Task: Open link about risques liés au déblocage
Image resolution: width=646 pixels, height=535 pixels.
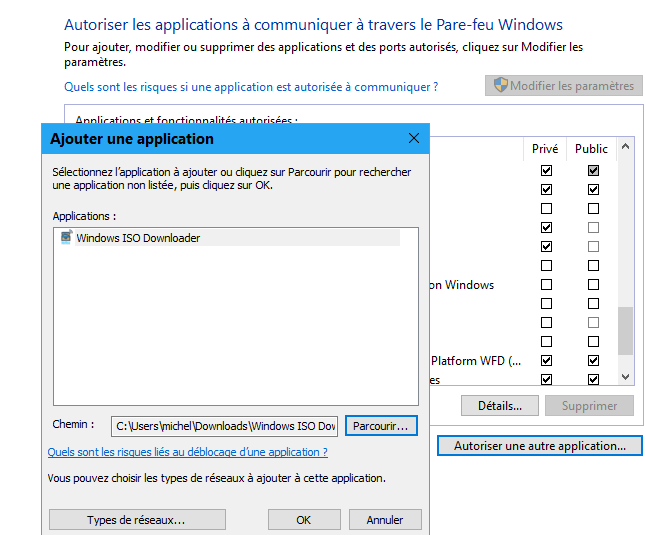Action: click(187, 452)
